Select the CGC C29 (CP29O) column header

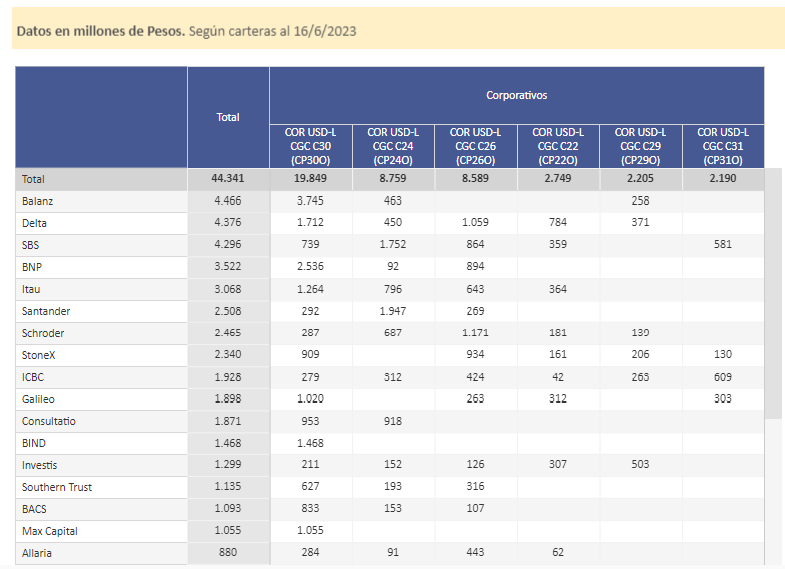click(x=640, y=145)
